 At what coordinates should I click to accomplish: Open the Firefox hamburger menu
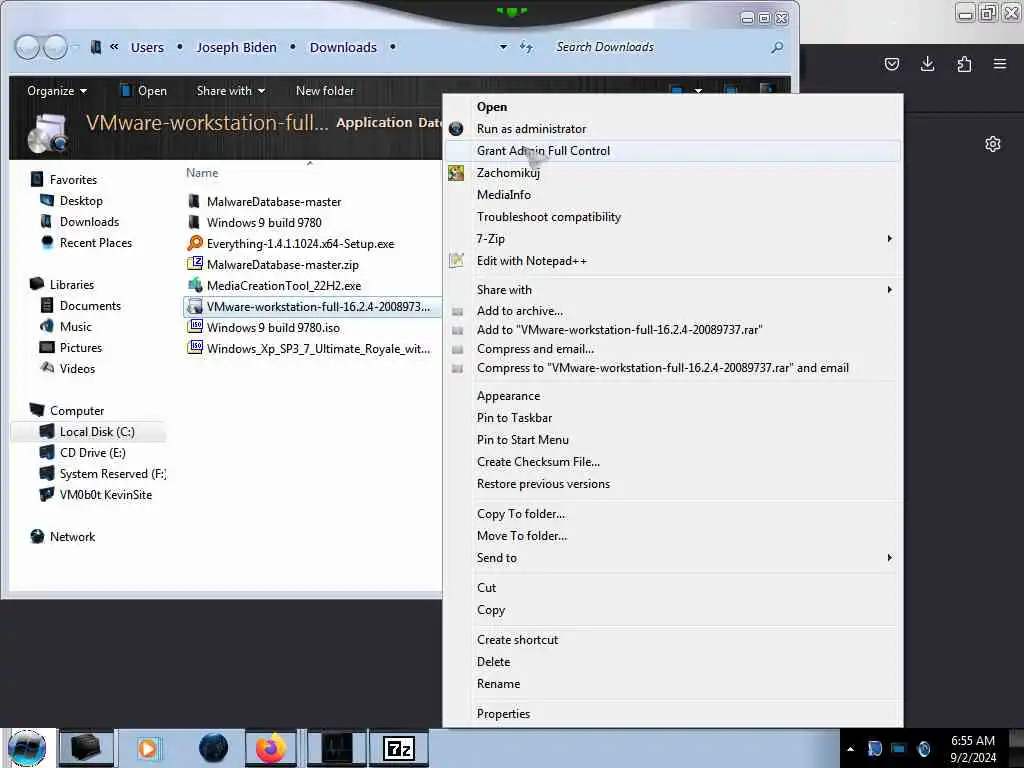999,63
